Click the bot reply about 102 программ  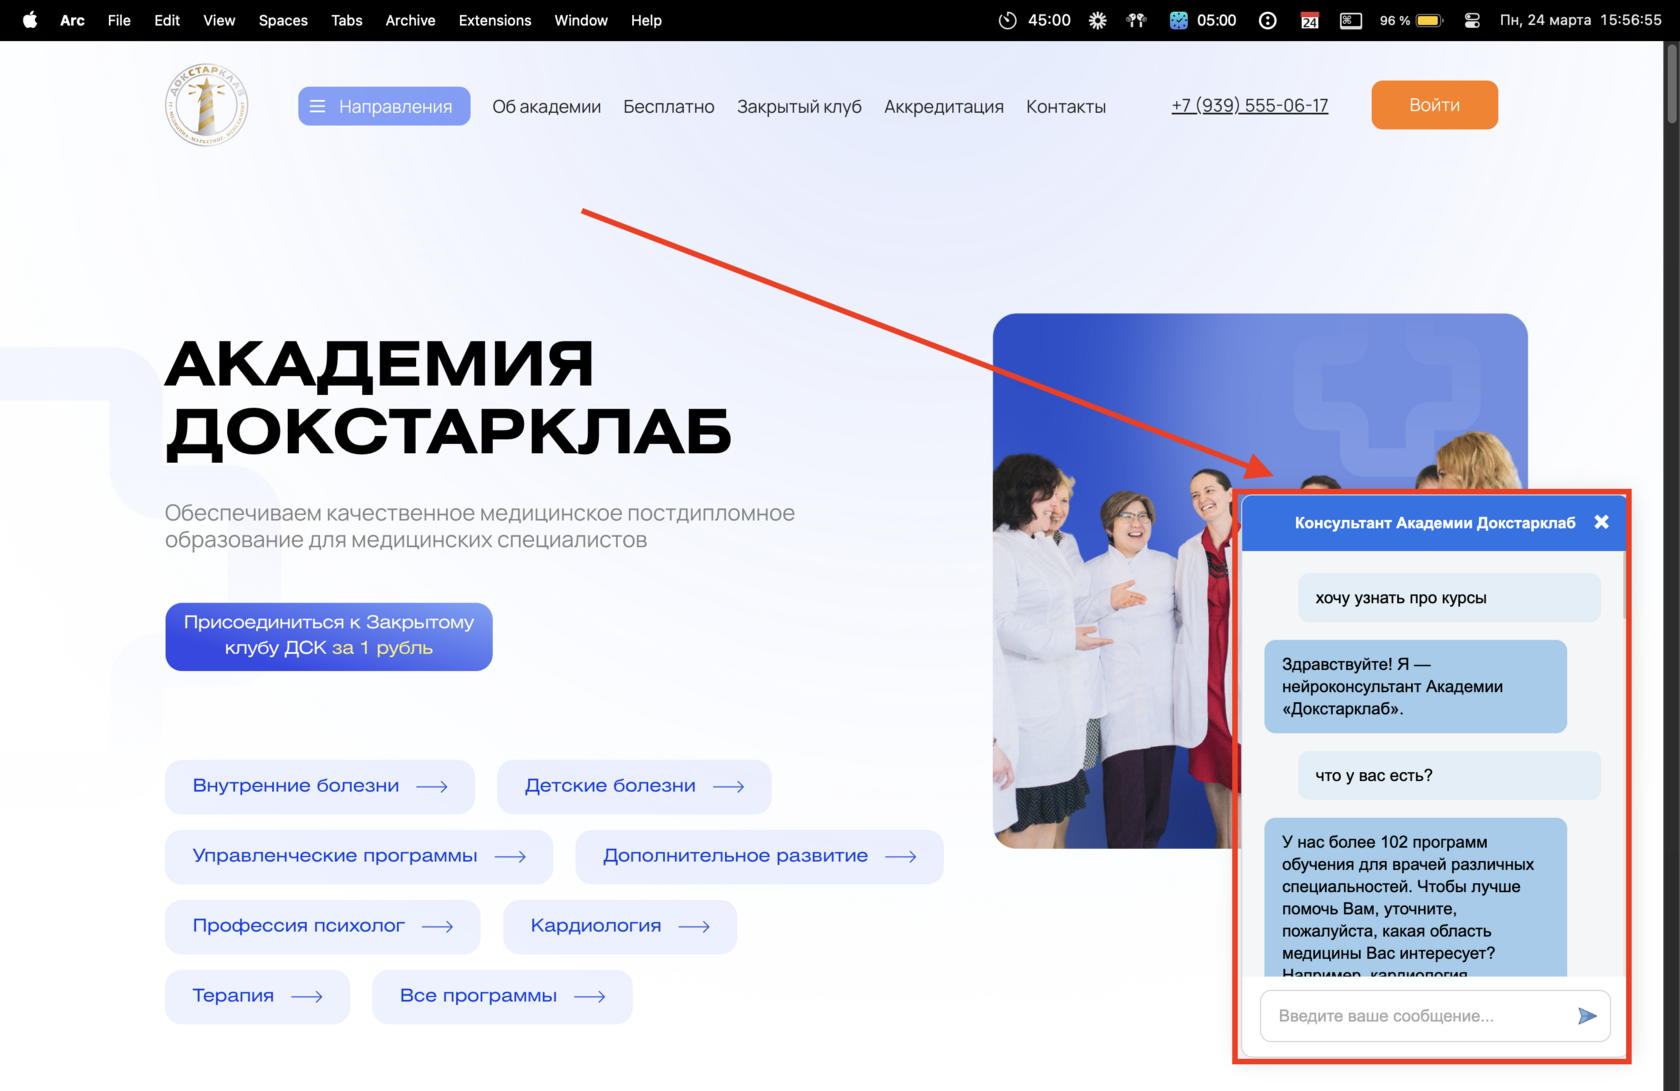click(1415, 897)
